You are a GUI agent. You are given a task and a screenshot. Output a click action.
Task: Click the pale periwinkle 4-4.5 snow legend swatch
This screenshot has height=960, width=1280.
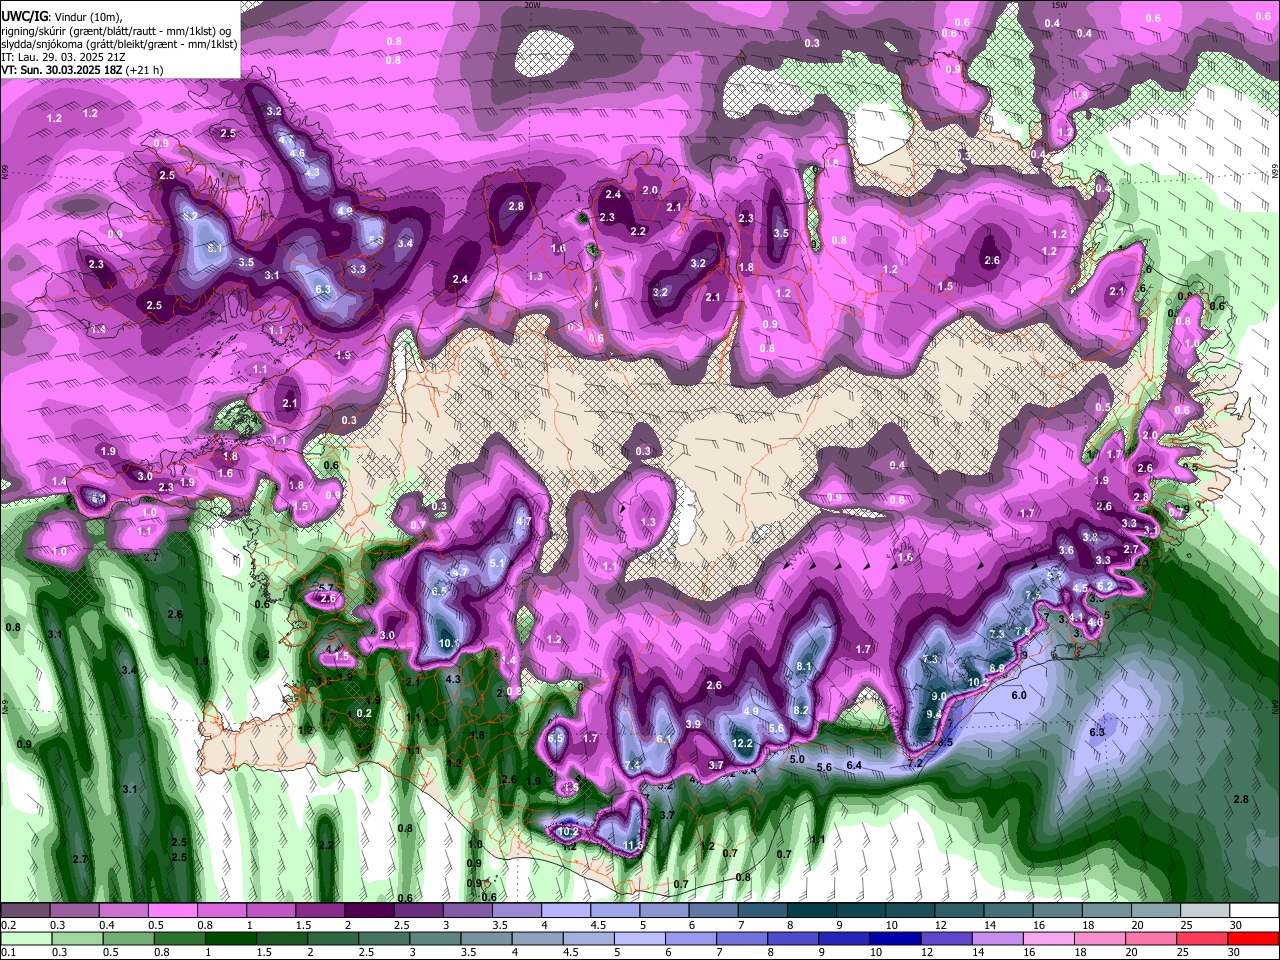(566, 910)
